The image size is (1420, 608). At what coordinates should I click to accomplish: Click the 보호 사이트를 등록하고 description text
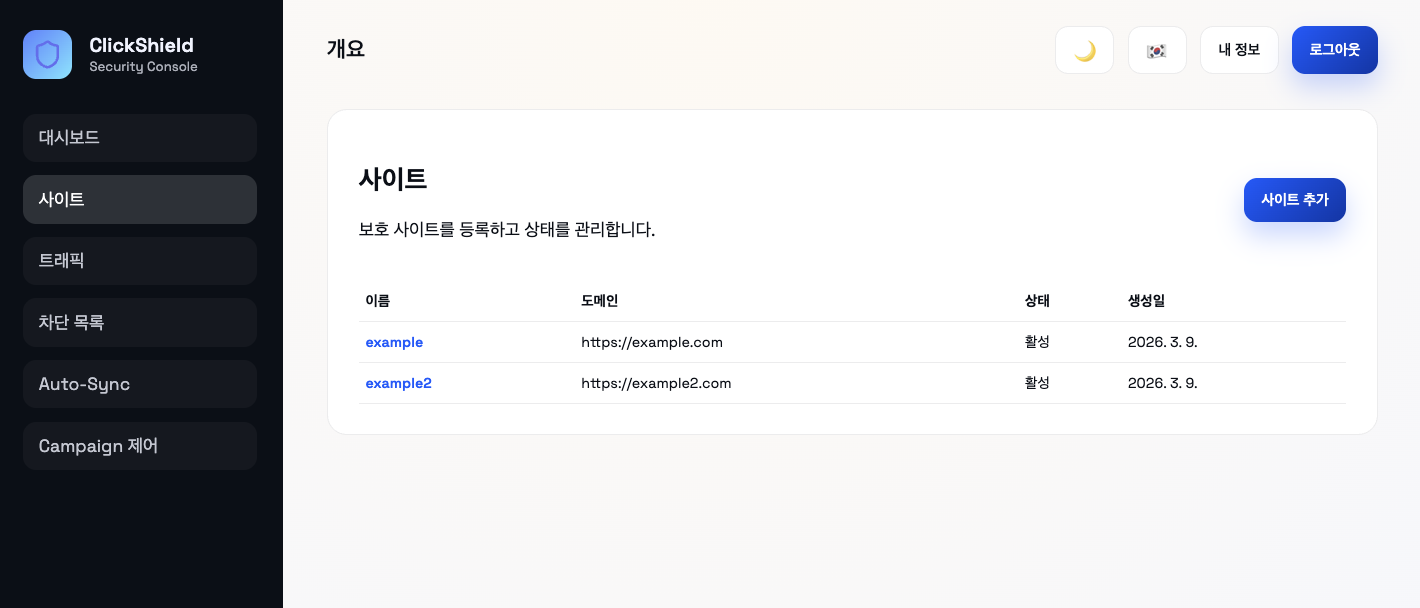point(507,230)
